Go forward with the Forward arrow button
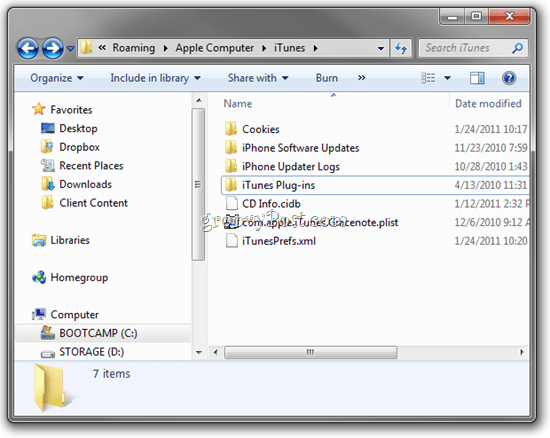Viewport: 550px width, 438px height. (53, 48)
